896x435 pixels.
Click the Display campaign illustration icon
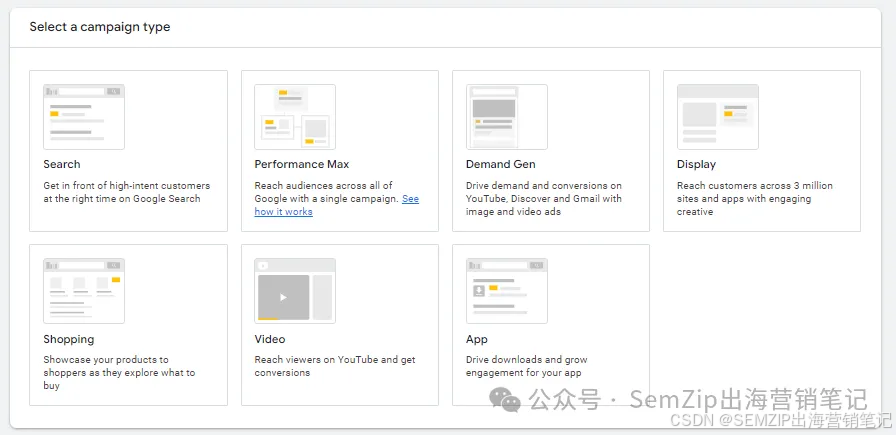718,117
